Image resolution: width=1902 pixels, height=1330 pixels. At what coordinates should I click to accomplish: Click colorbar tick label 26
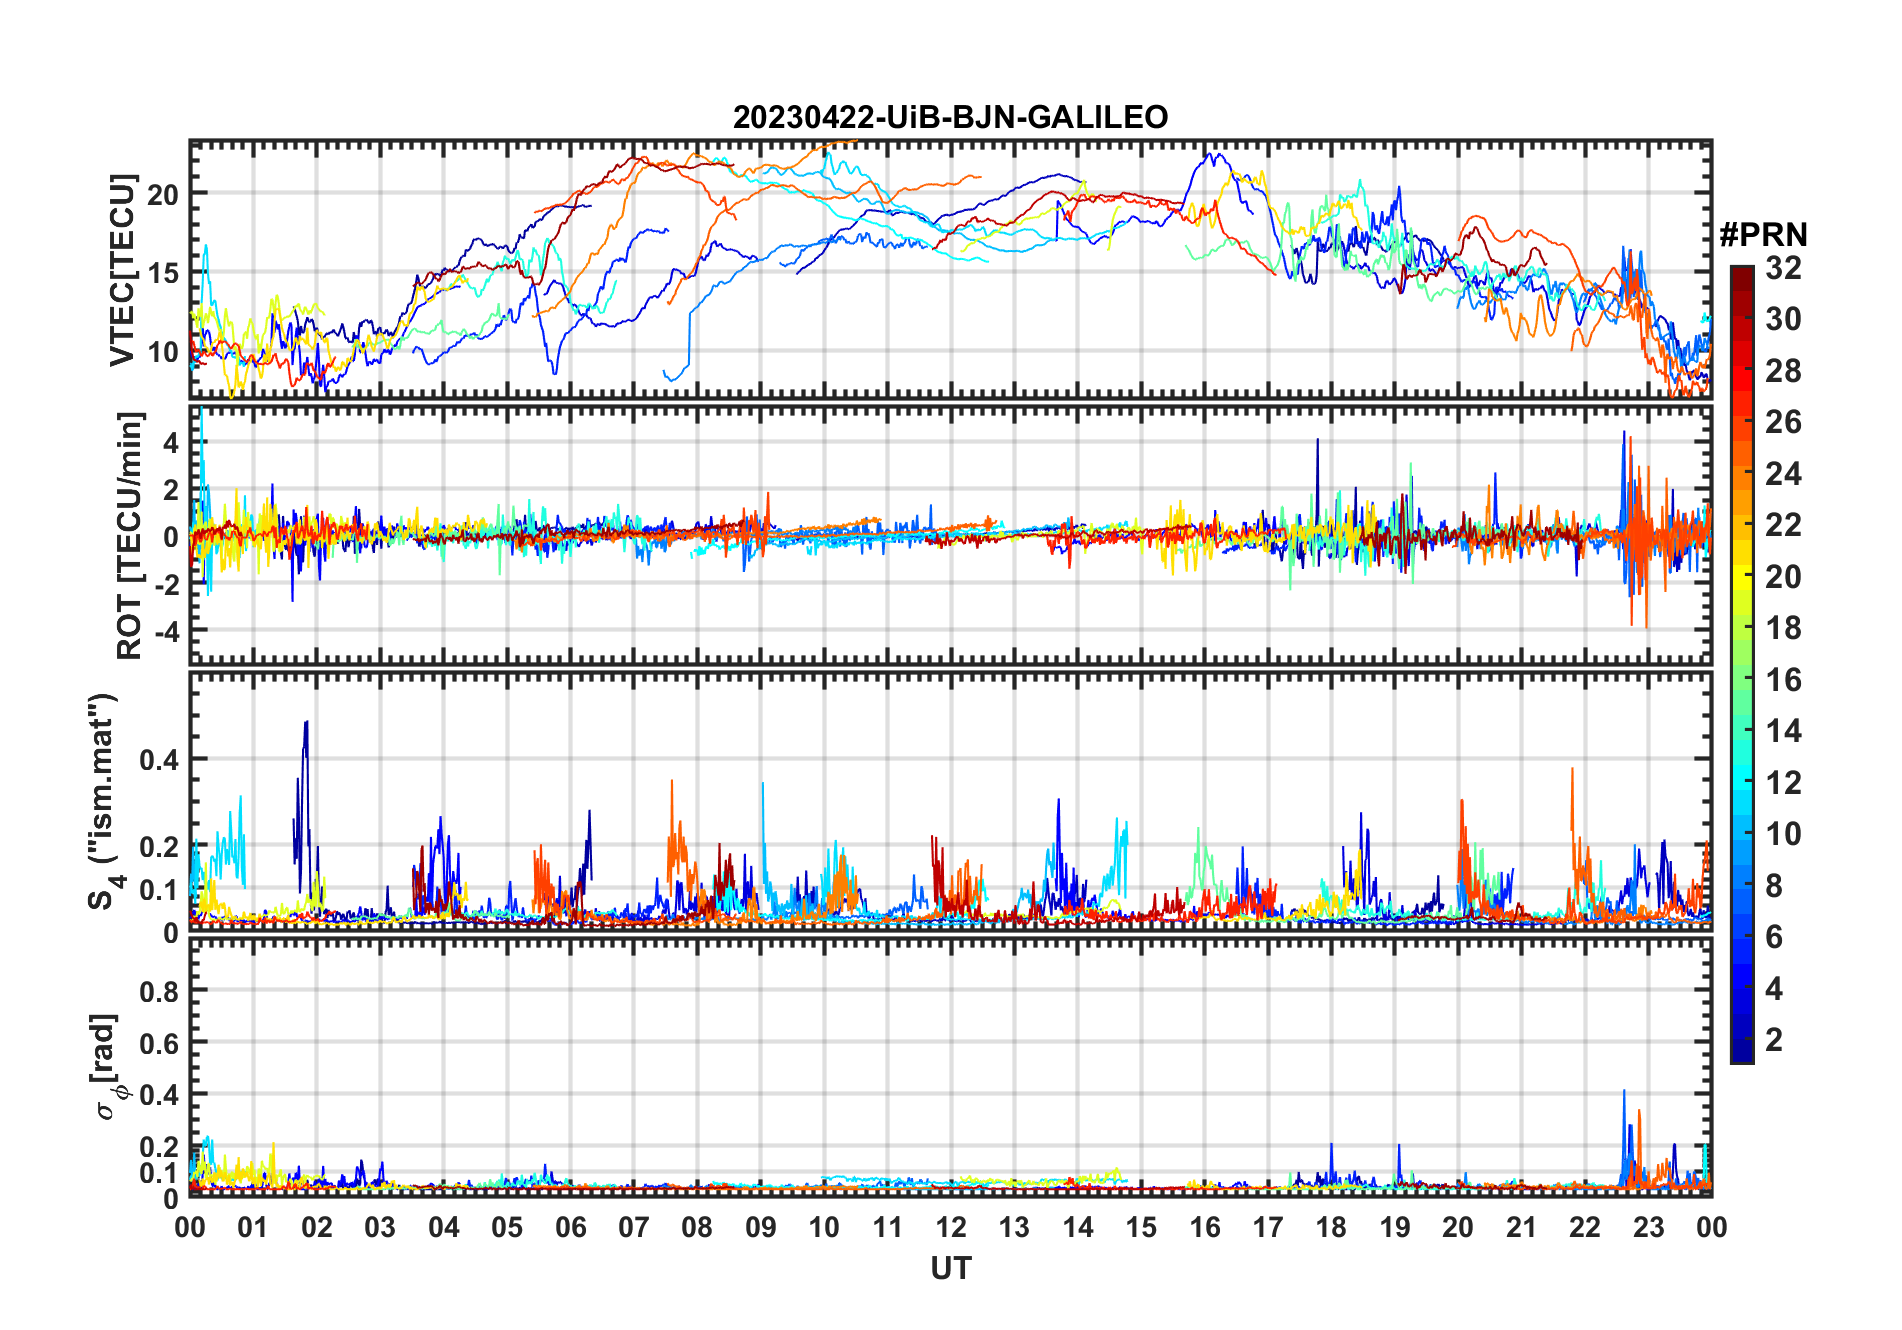coord(1783,422)
